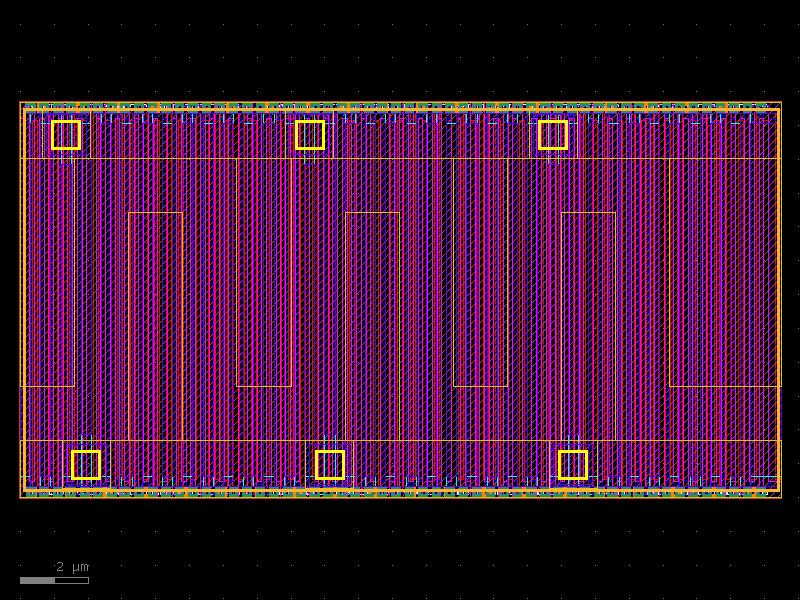Select the bottom-center yellow via marker

point(329,463)
